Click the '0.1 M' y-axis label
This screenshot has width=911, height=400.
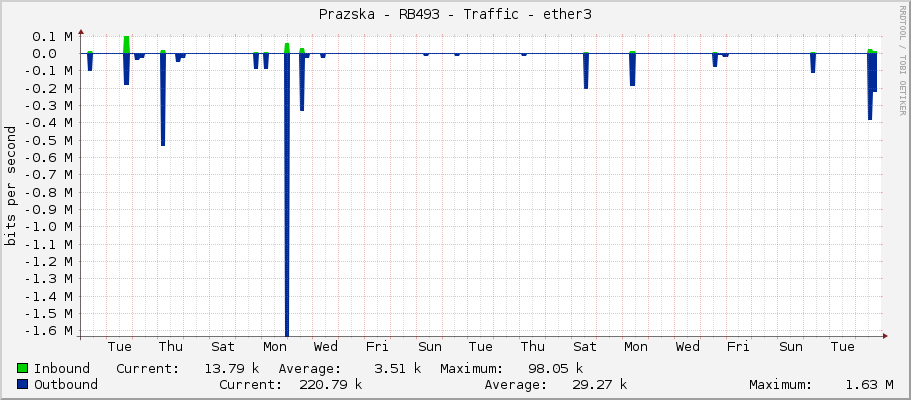click(52, 37)
